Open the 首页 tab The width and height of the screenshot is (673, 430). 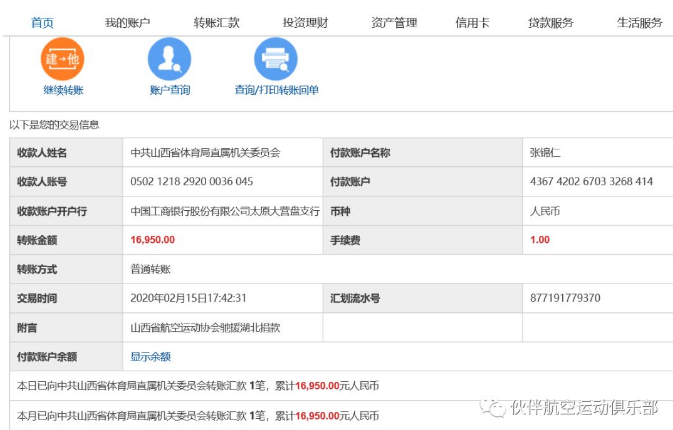42,23
